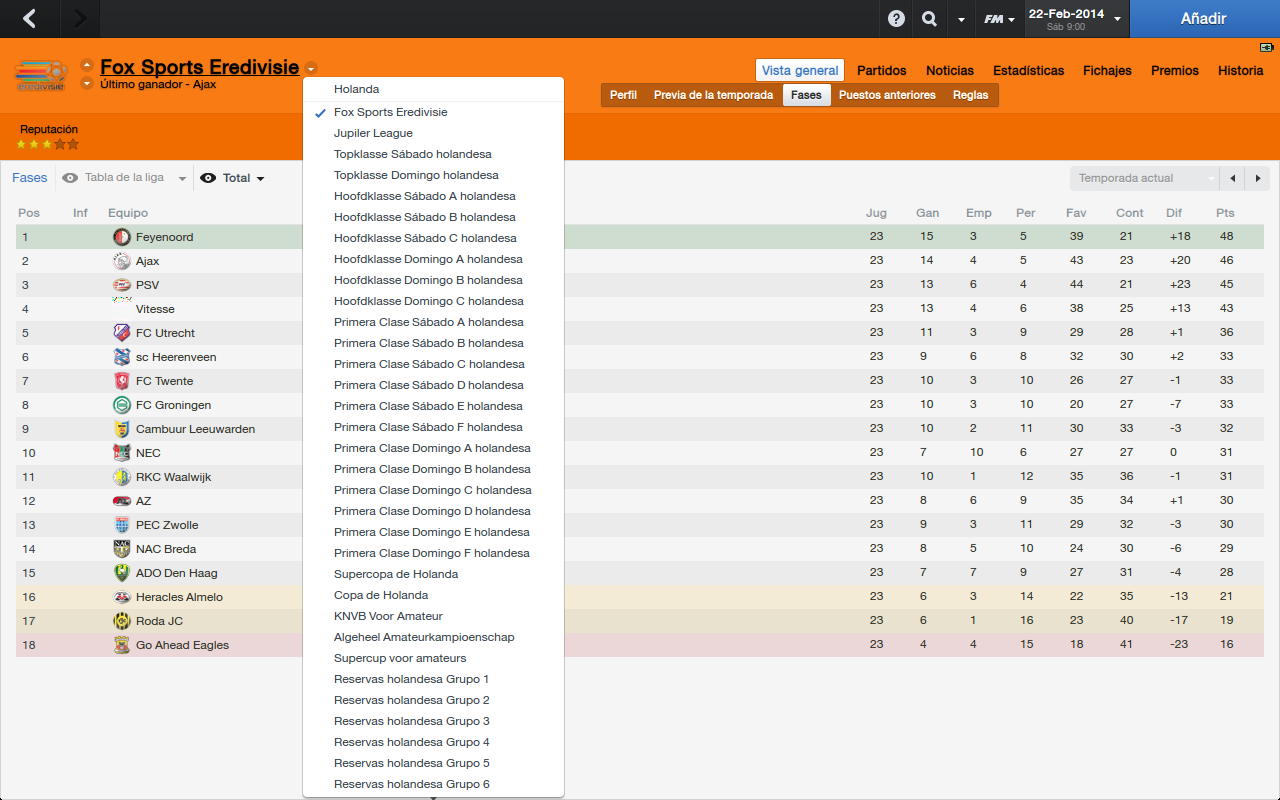Select the Perfil sub-tab
1280x800 pixels.
point(623,95)
